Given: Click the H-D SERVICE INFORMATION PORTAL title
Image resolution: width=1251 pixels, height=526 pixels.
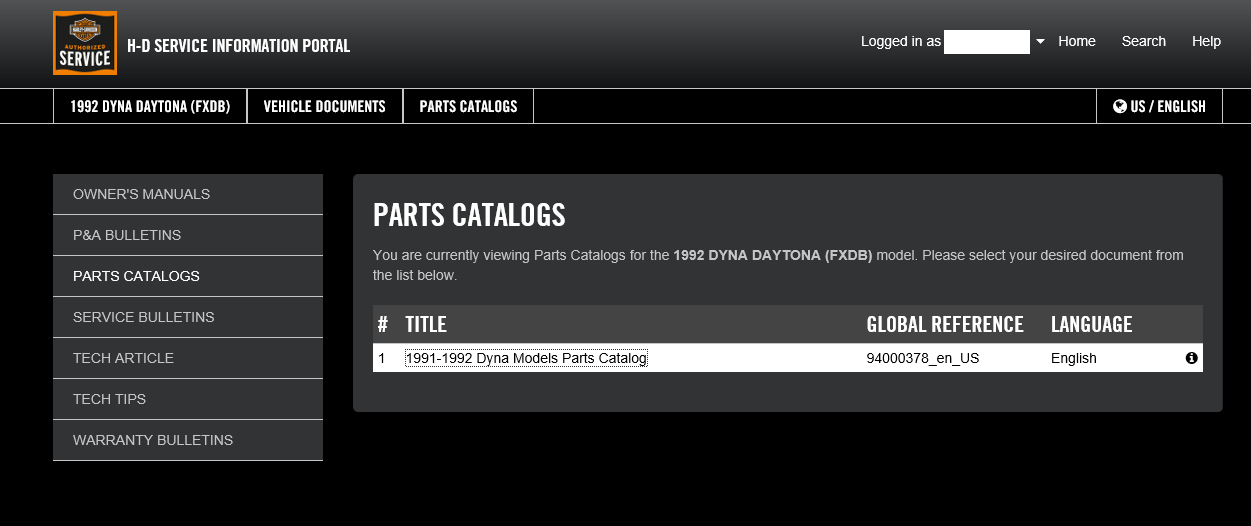Looking at the screenshot, I should pyautogui.click(x=238, y=46).
